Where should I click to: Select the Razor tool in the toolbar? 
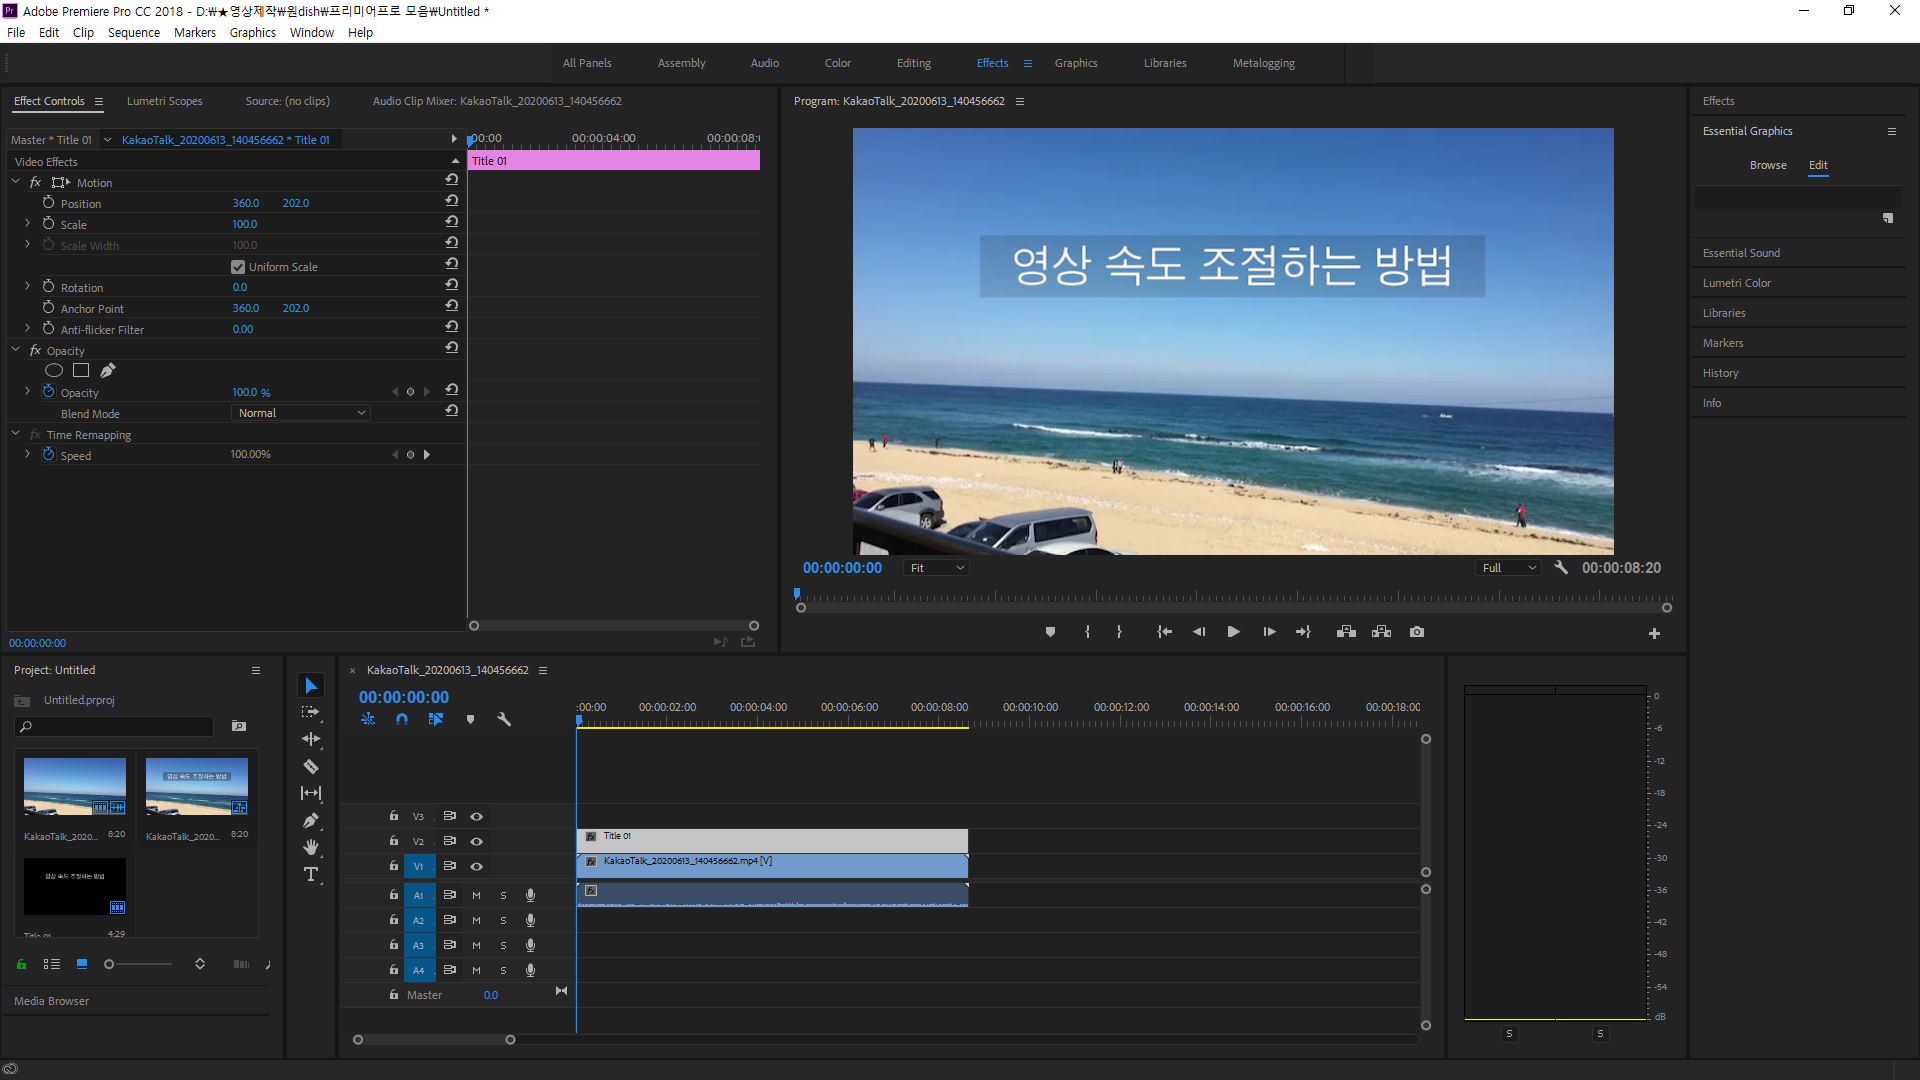311,767
